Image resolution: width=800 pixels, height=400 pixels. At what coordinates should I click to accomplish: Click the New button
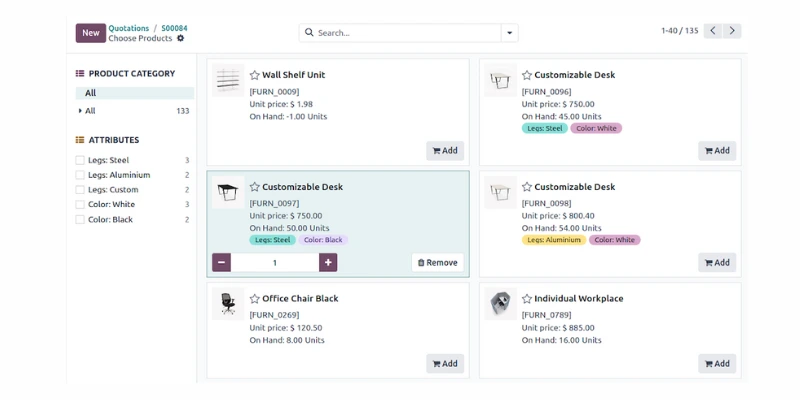click(x=91, y=33)
